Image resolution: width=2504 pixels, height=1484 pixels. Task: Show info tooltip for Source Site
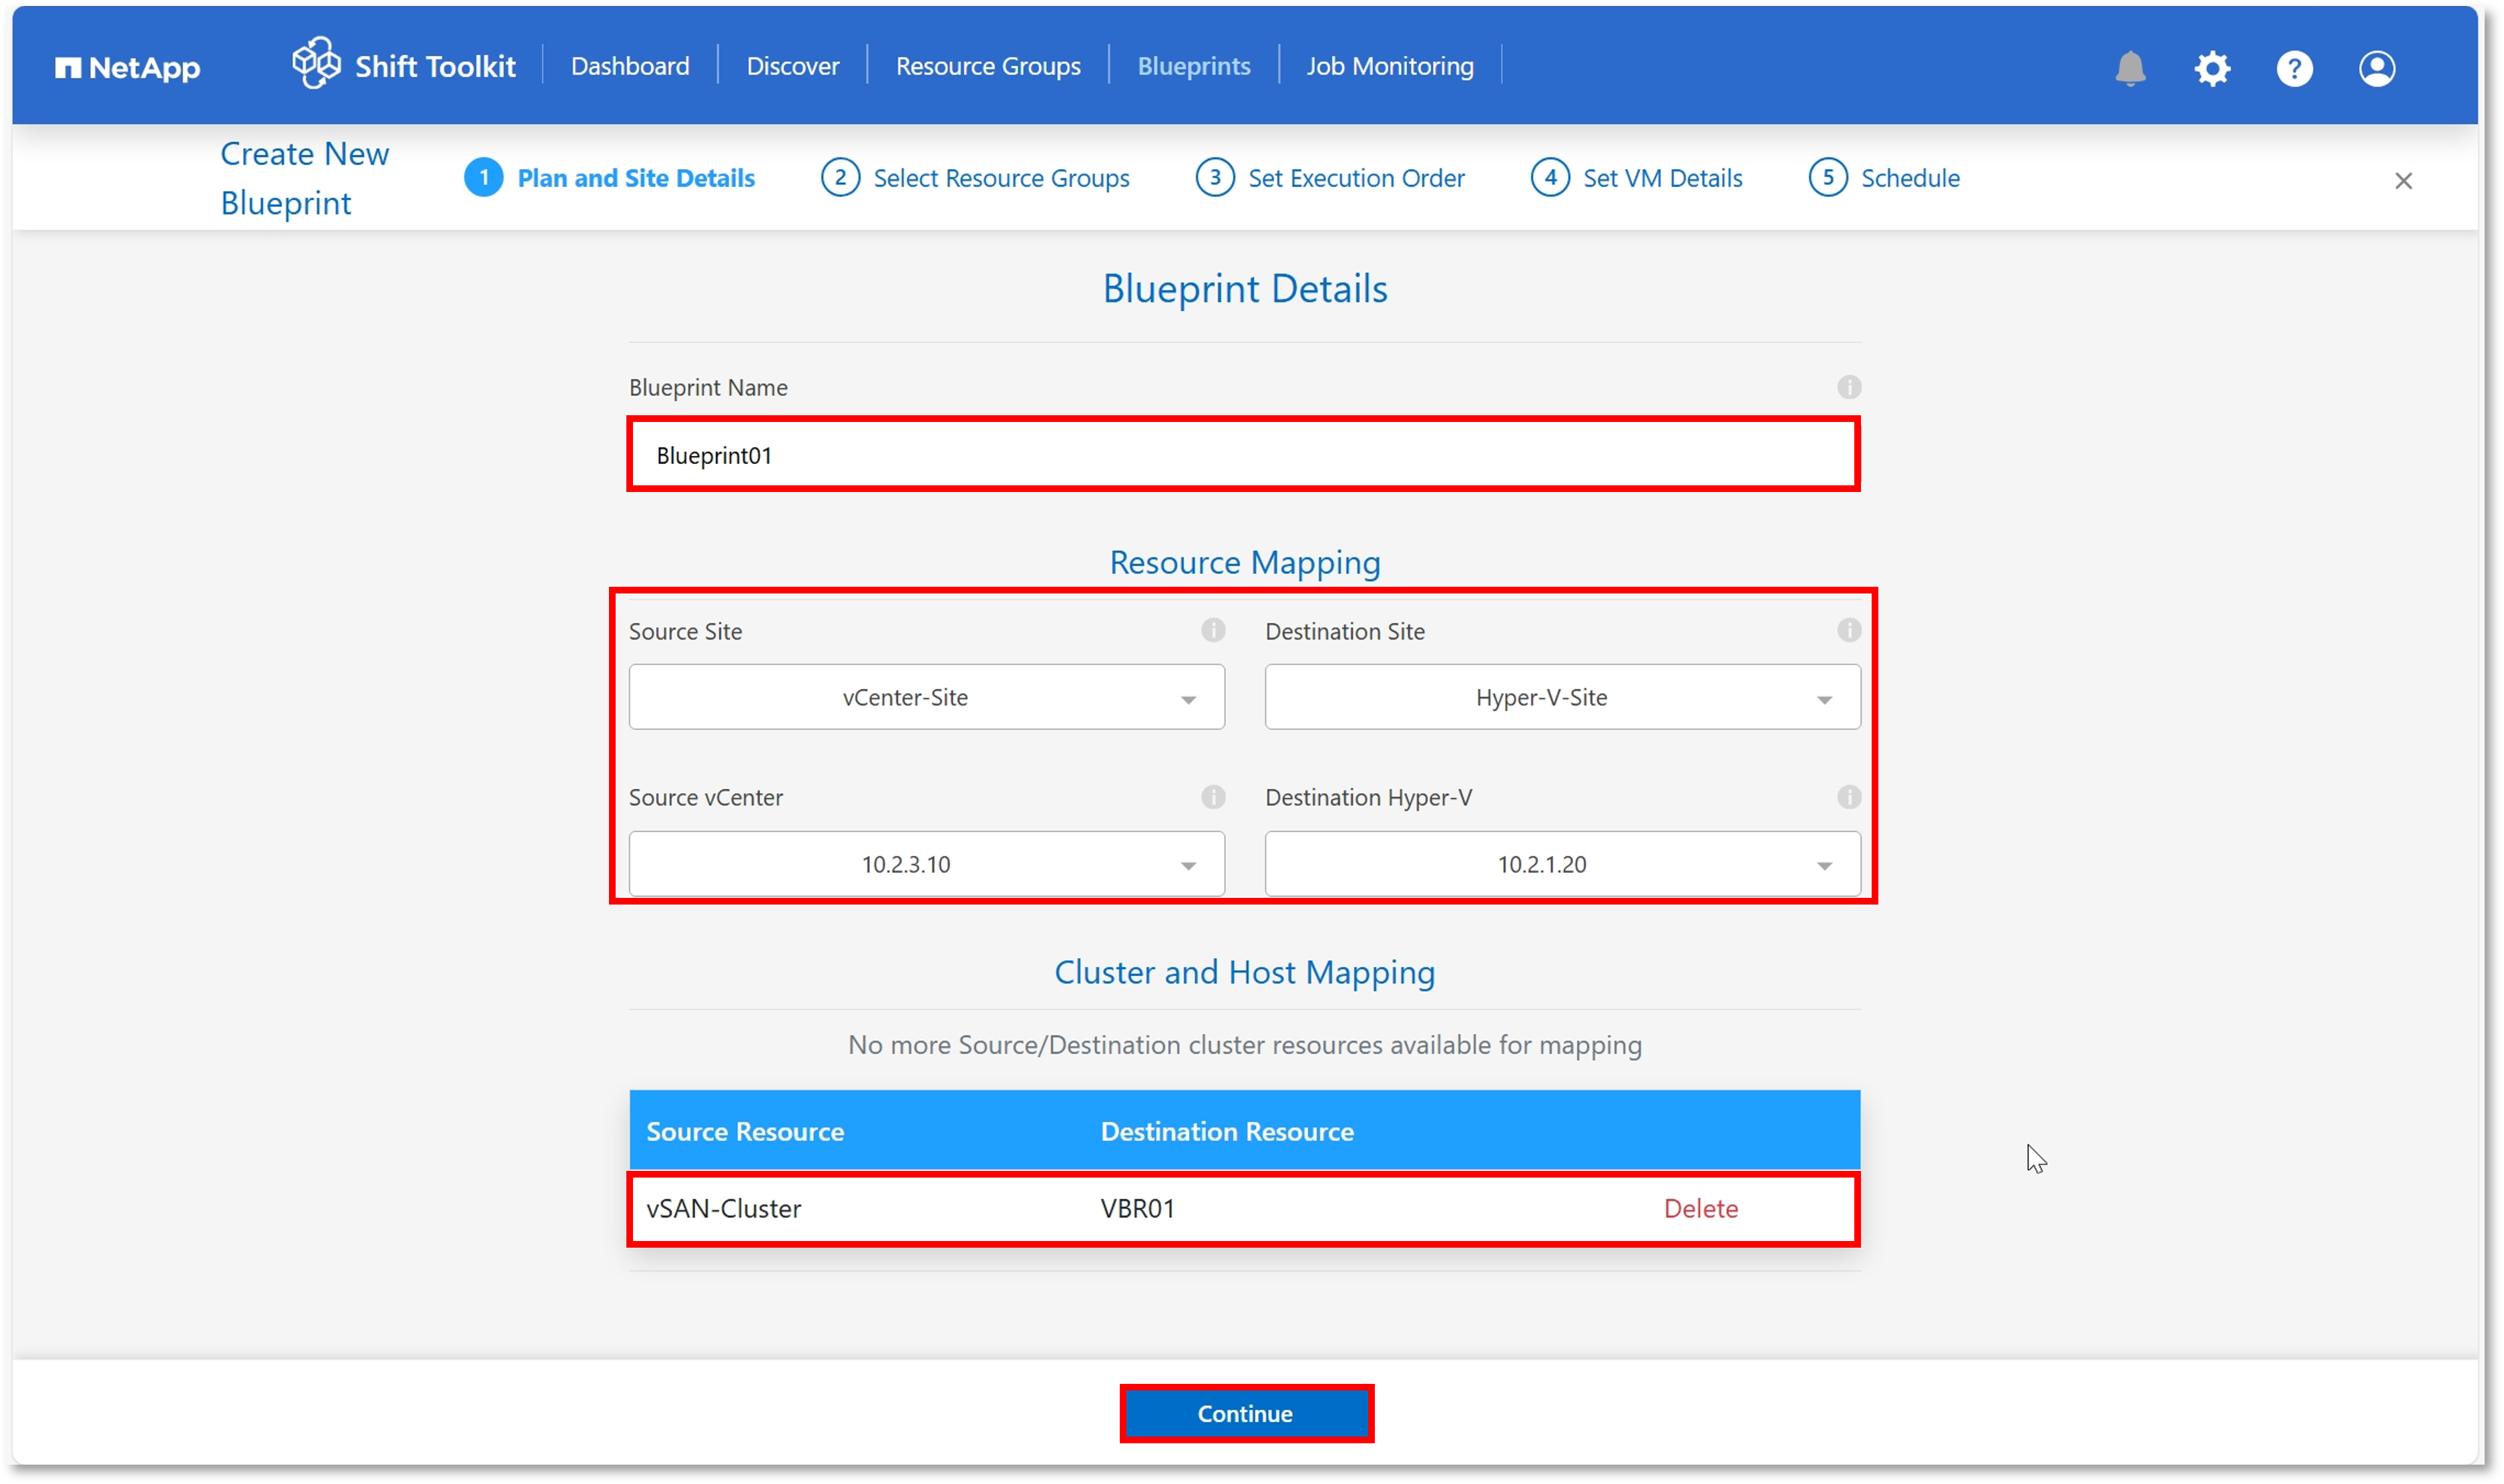(x=1212, y=630)
